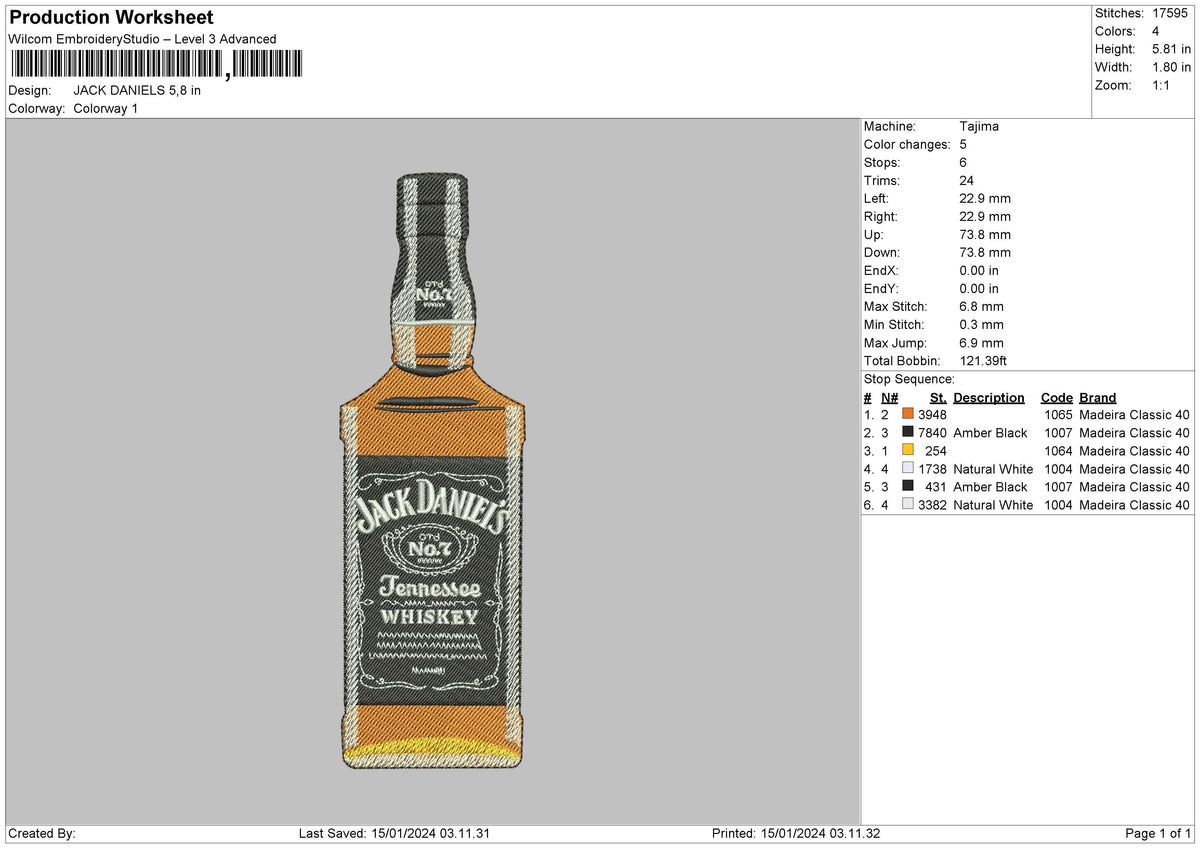Click 'Amber Black' in the stop 2 row
Screen dimensions: 1200x848
coord(990,432)
